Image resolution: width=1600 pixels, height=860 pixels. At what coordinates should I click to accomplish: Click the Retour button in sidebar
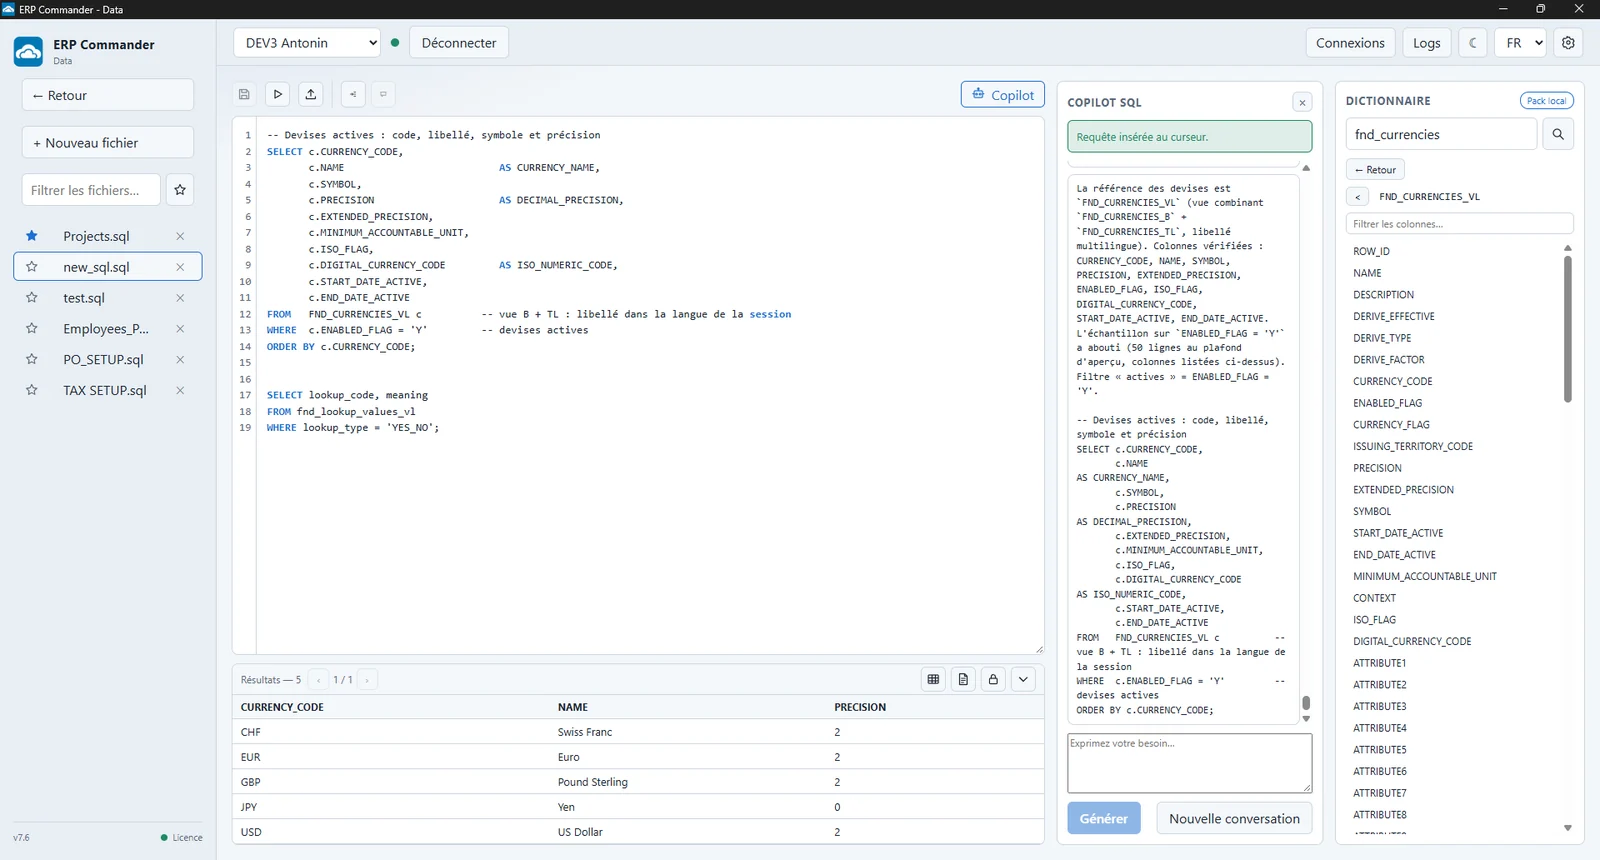pyautogui.click(x=108, y=95)
